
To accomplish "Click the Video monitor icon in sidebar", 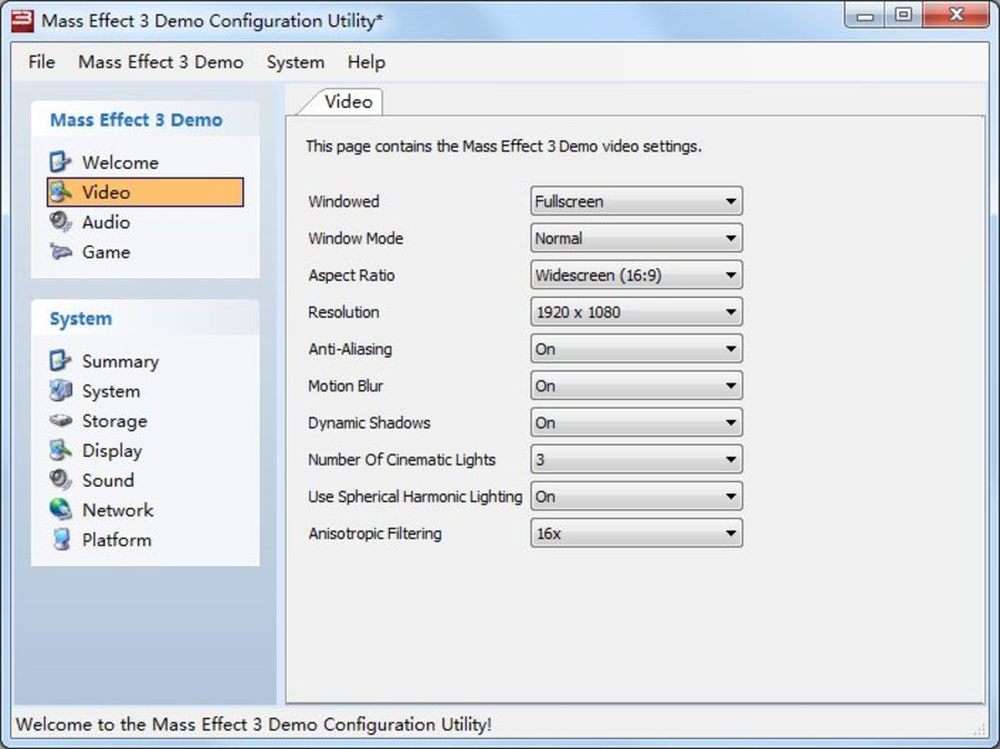I will [61, 192].
